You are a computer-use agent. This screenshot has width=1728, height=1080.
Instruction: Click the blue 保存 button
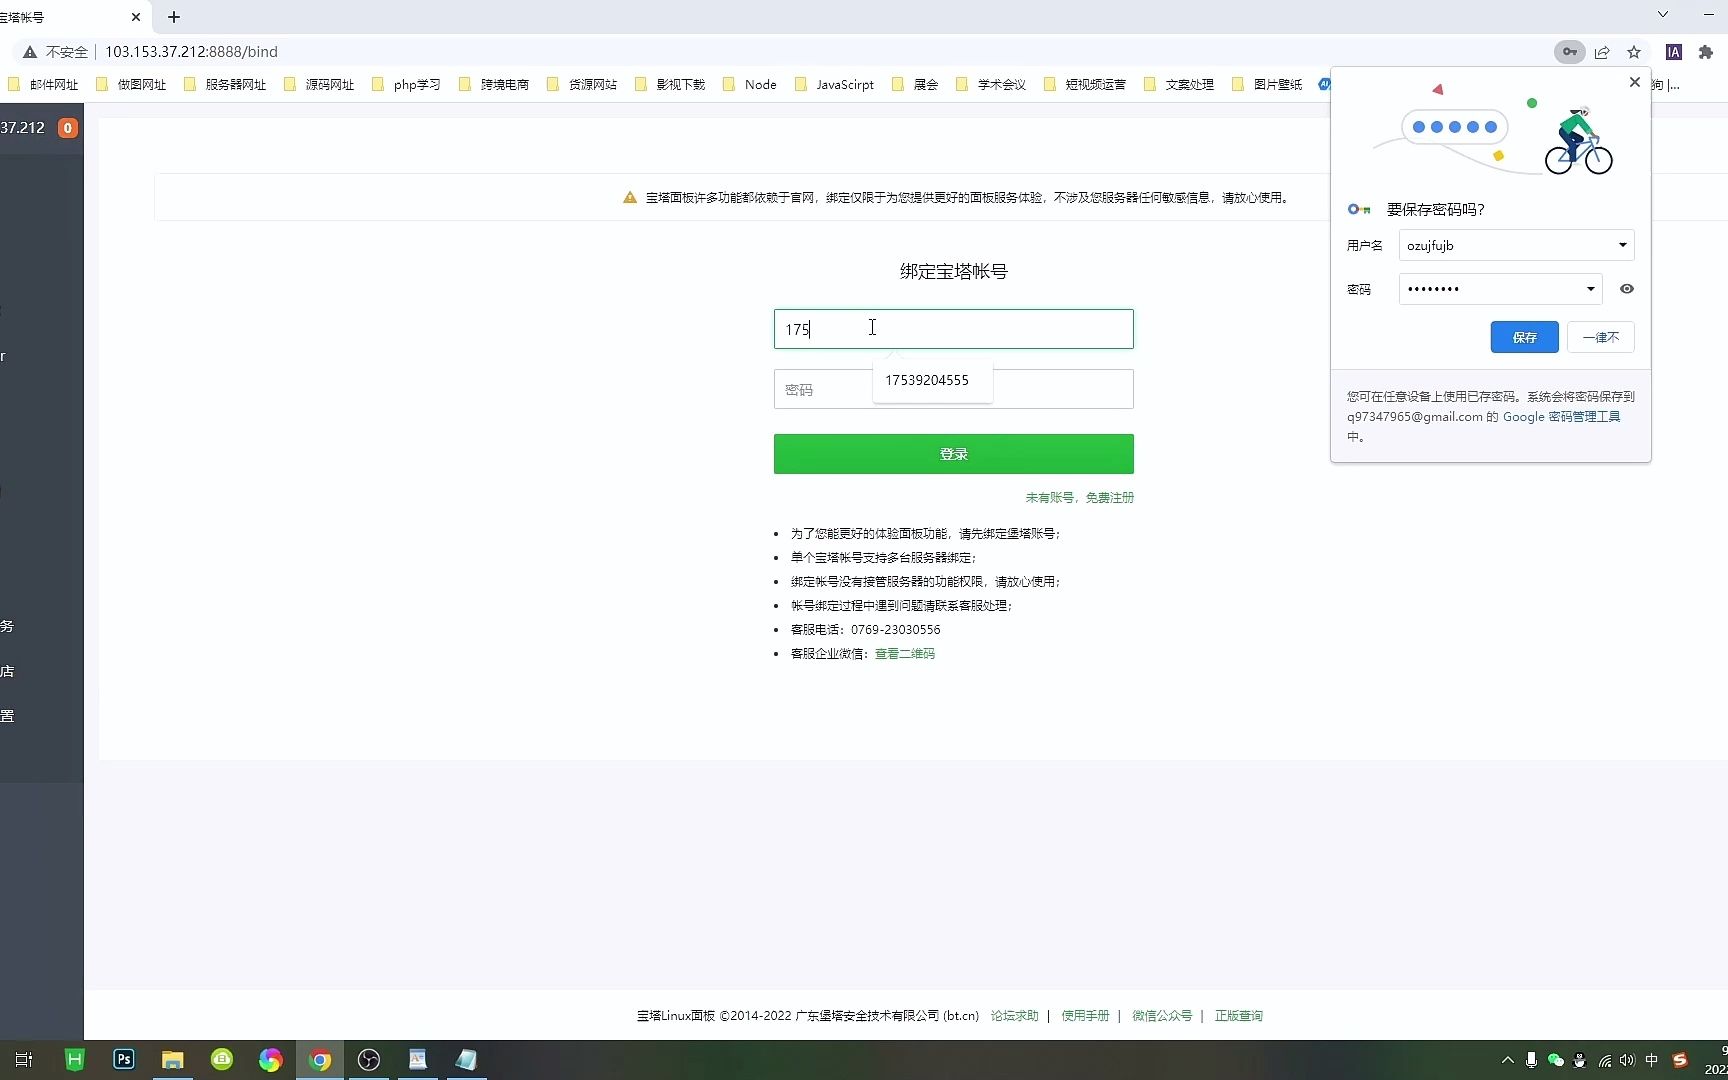[1524, 337]
